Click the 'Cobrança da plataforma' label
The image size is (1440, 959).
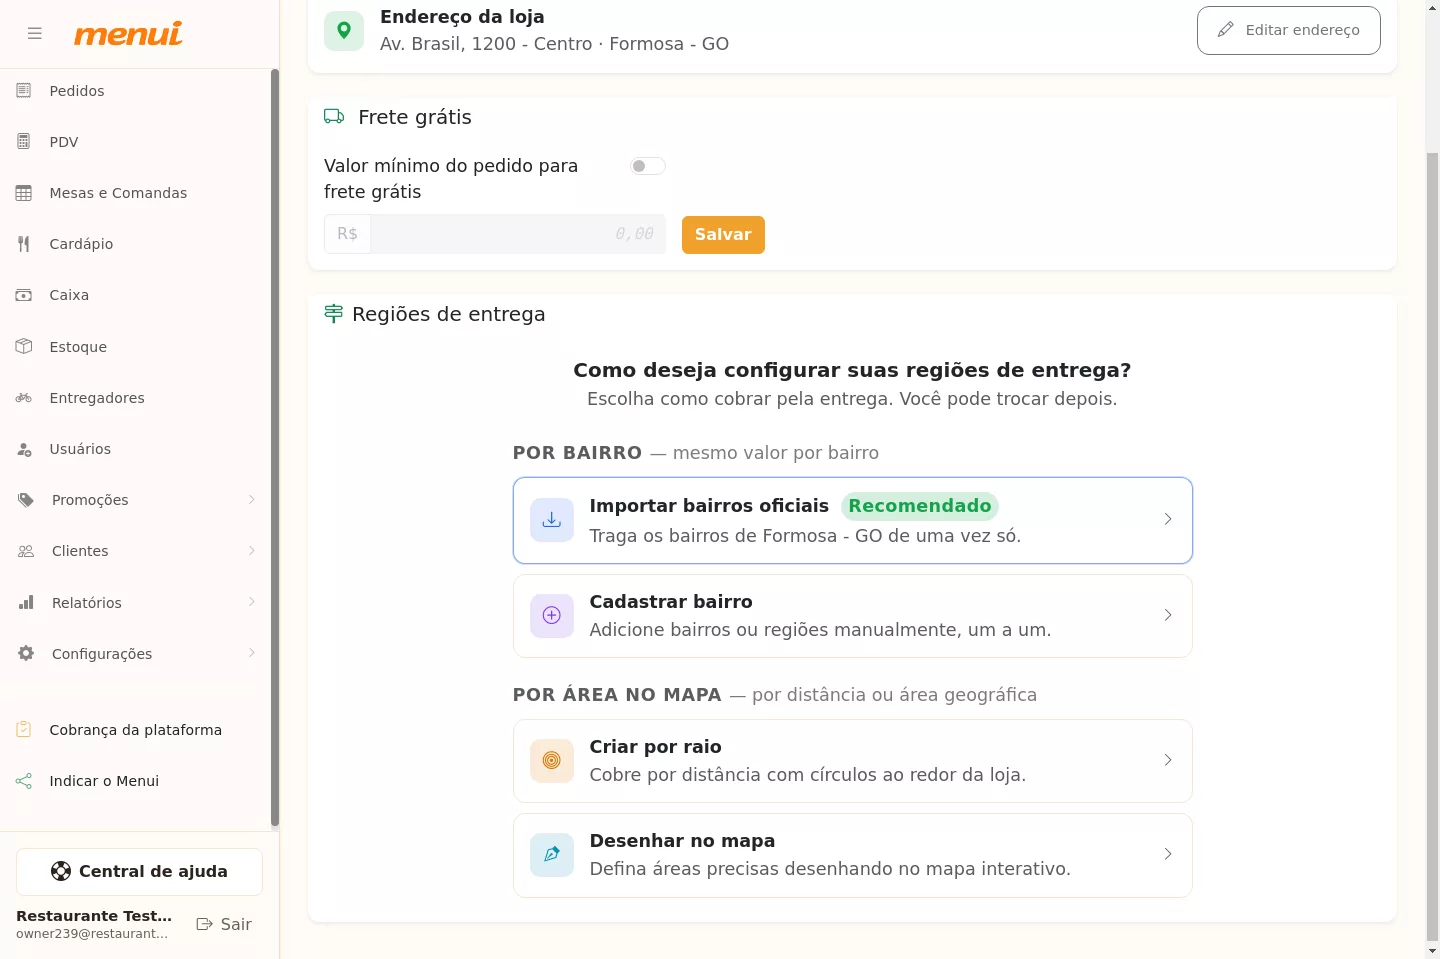pos(136,730)
